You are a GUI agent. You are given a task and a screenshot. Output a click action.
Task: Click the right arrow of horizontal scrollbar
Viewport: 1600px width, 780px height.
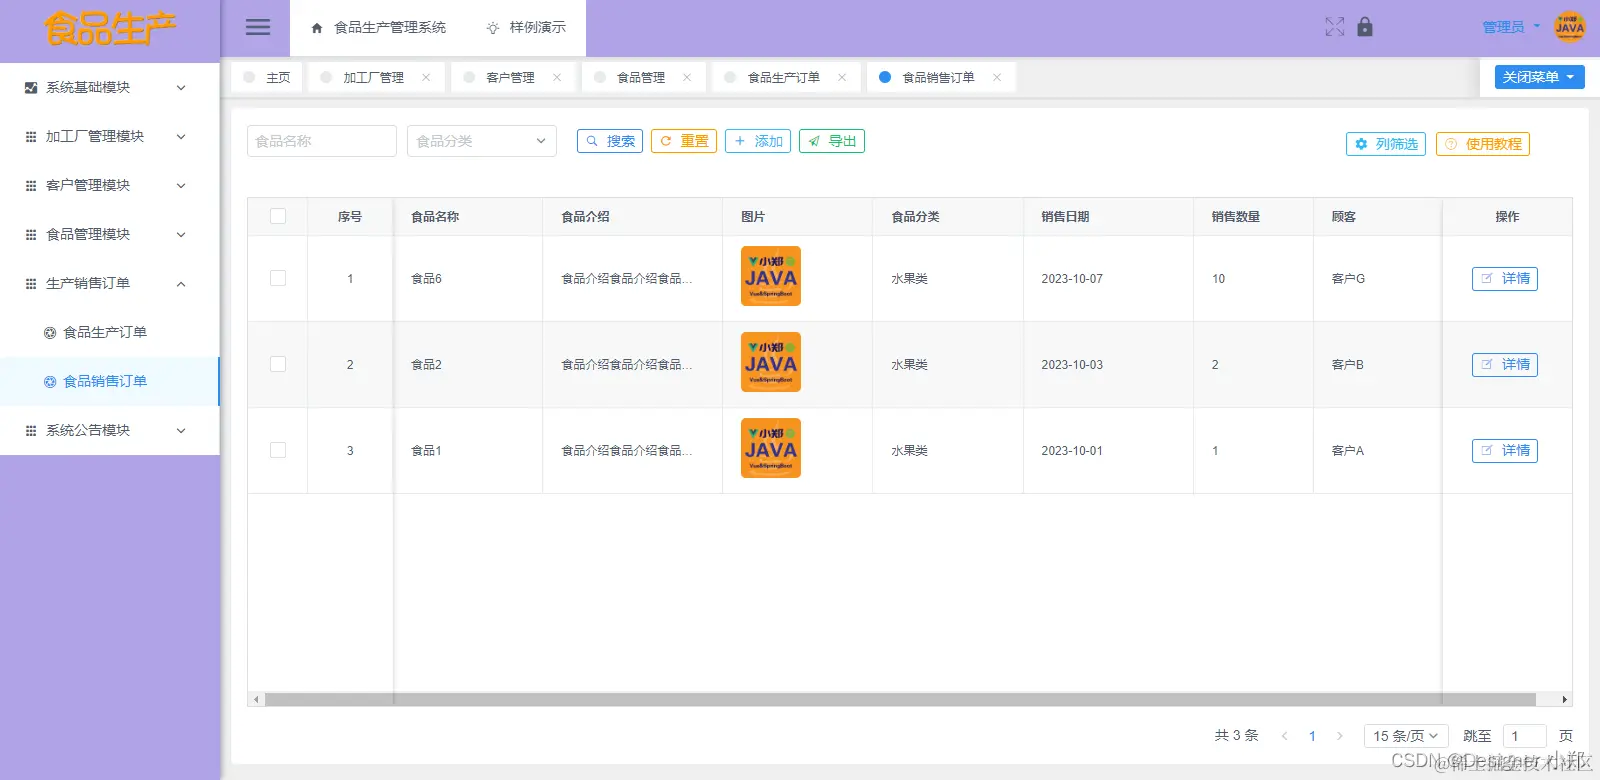pos(1565,700)
